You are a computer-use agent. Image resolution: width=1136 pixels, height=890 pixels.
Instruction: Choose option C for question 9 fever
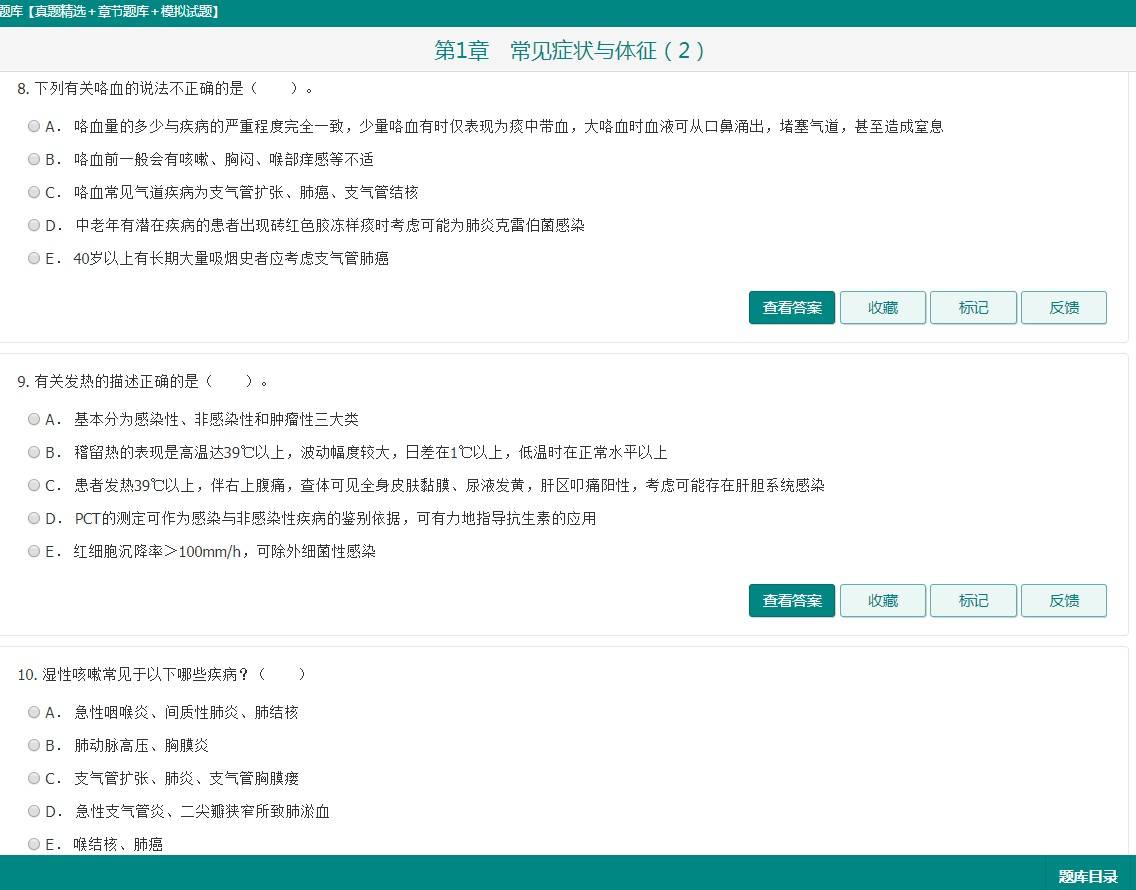point(34,486)
